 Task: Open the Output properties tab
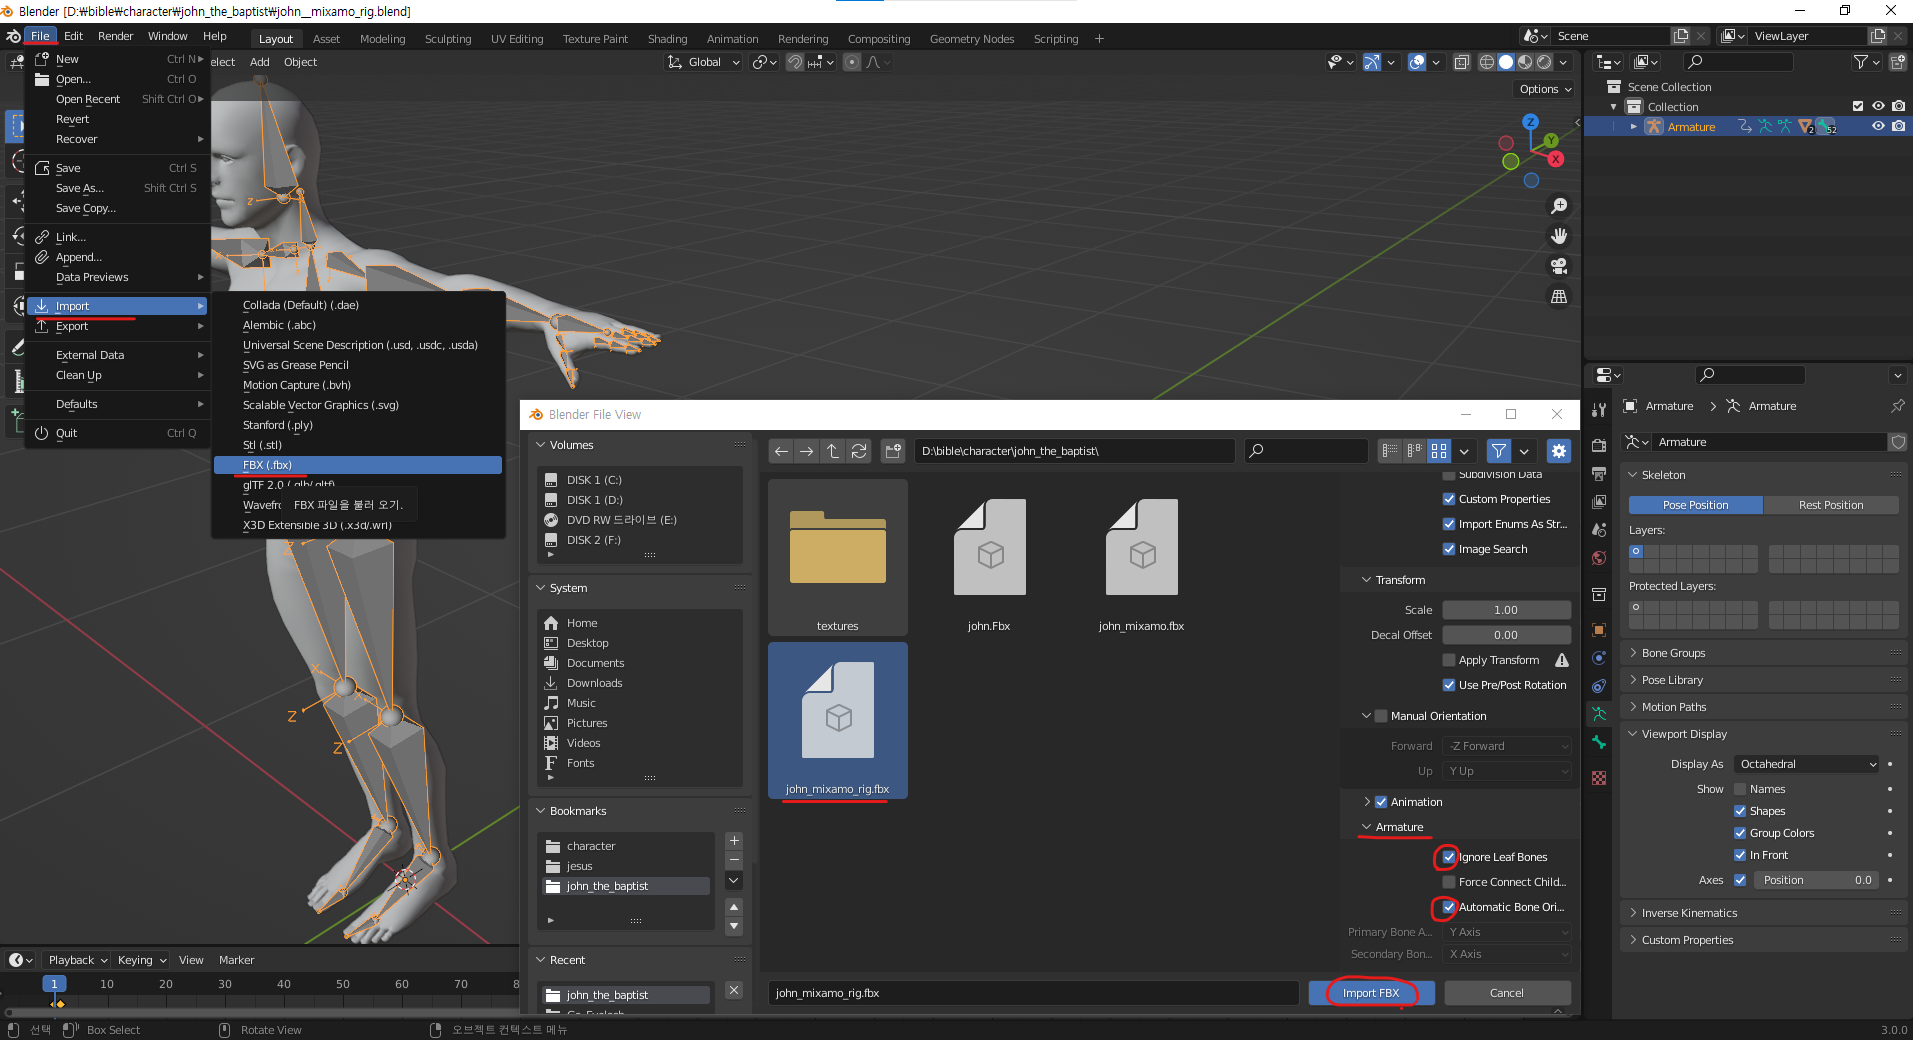click(x=1599, y=473)
